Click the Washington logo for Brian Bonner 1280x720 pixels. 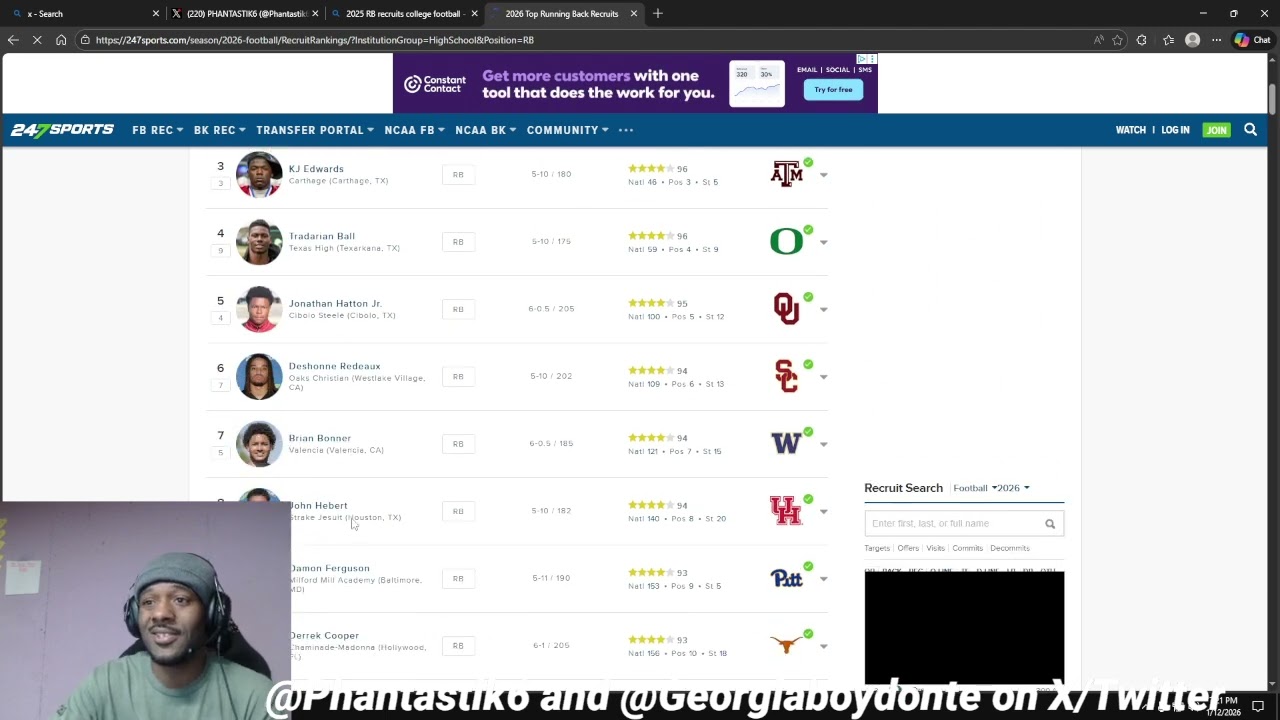[787, 443]
